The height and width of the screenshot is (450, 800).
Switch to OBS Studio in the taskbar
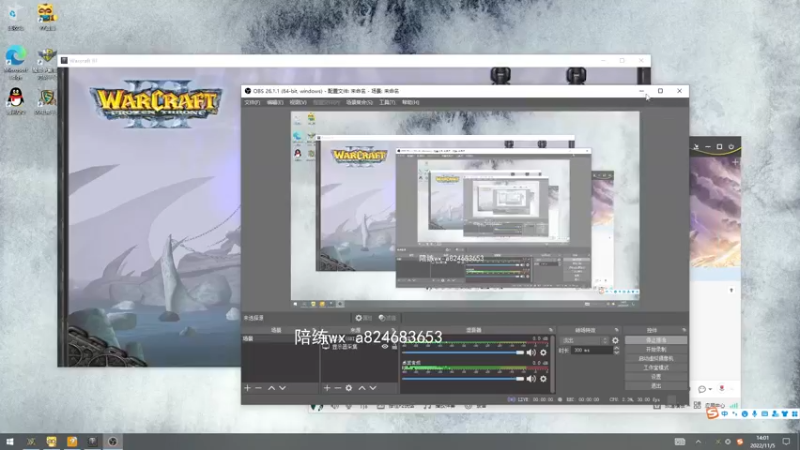(113, 441)
